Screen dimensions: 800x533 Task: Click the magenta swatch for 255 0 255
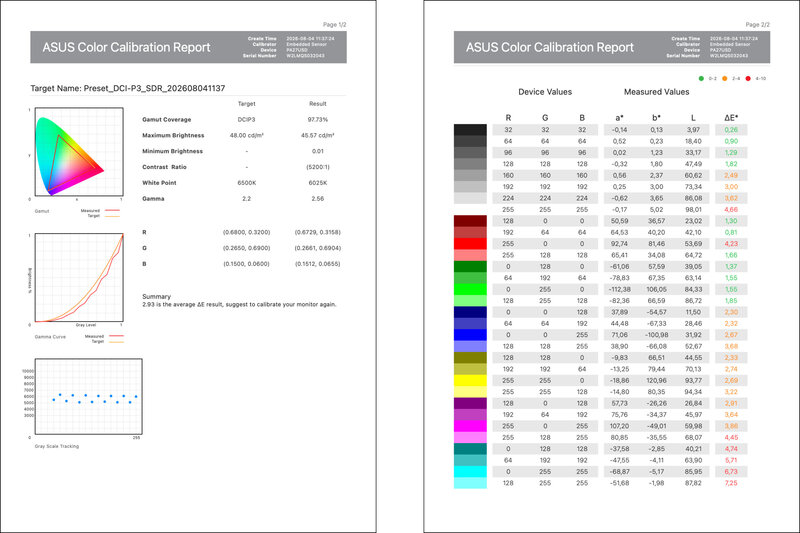470,426
